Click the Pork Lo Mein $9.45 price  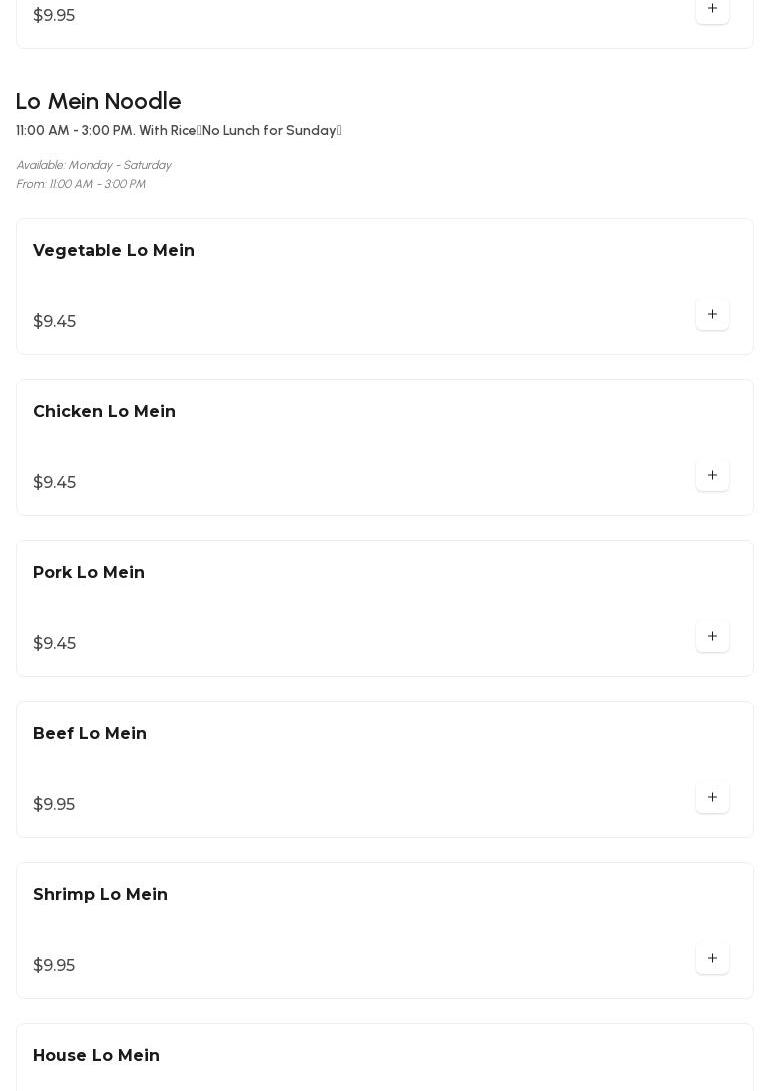(x=54, y=644)
